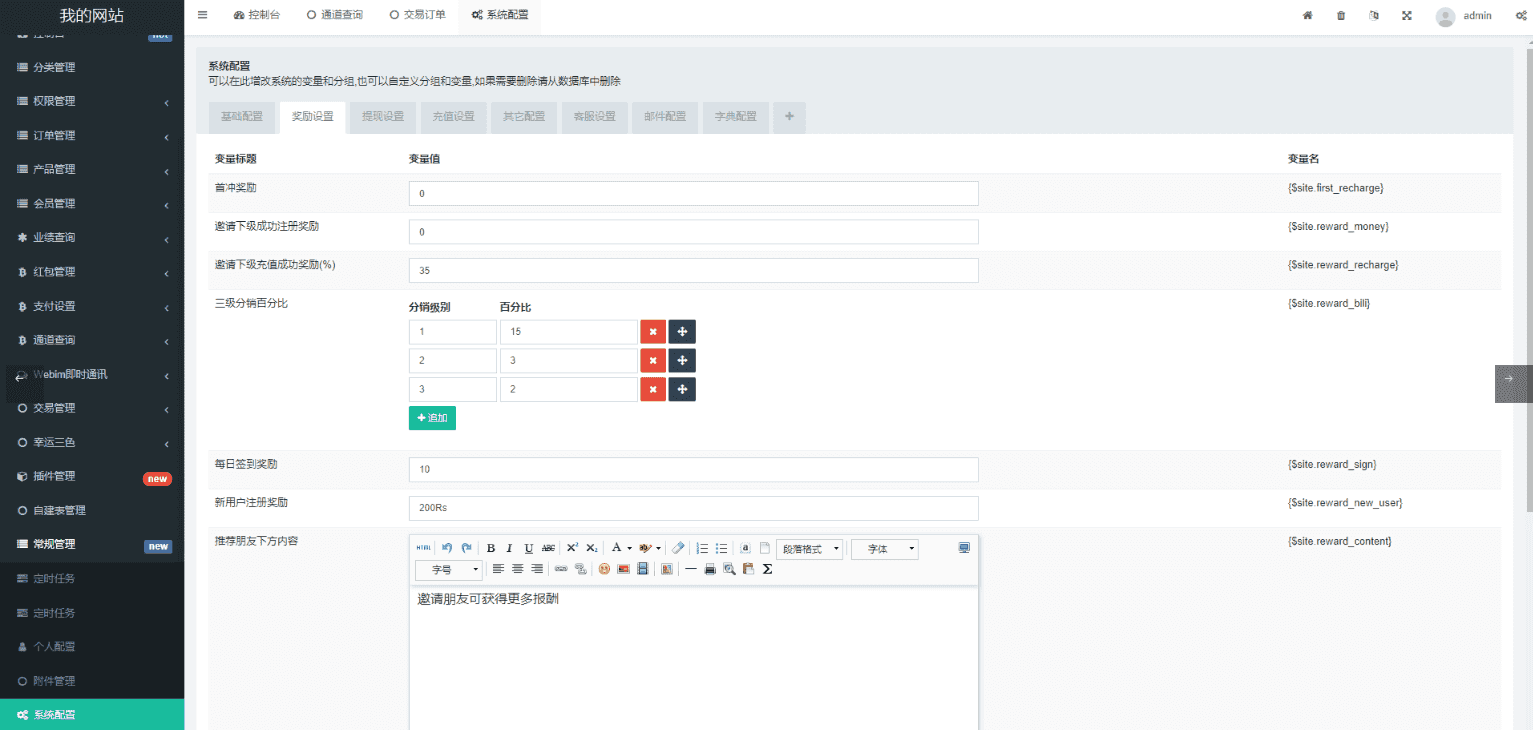Insert emoticon using the smiley icon

[604, 569]
